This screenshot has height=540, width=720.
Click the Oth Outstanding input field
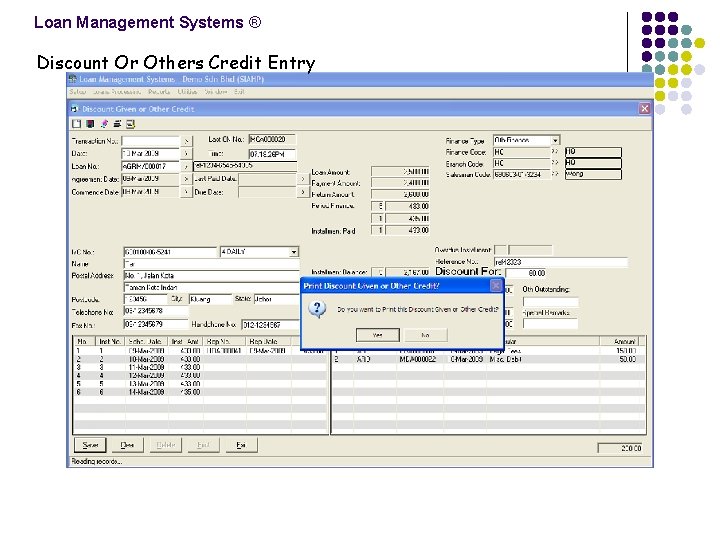click(x=551, y=302)
